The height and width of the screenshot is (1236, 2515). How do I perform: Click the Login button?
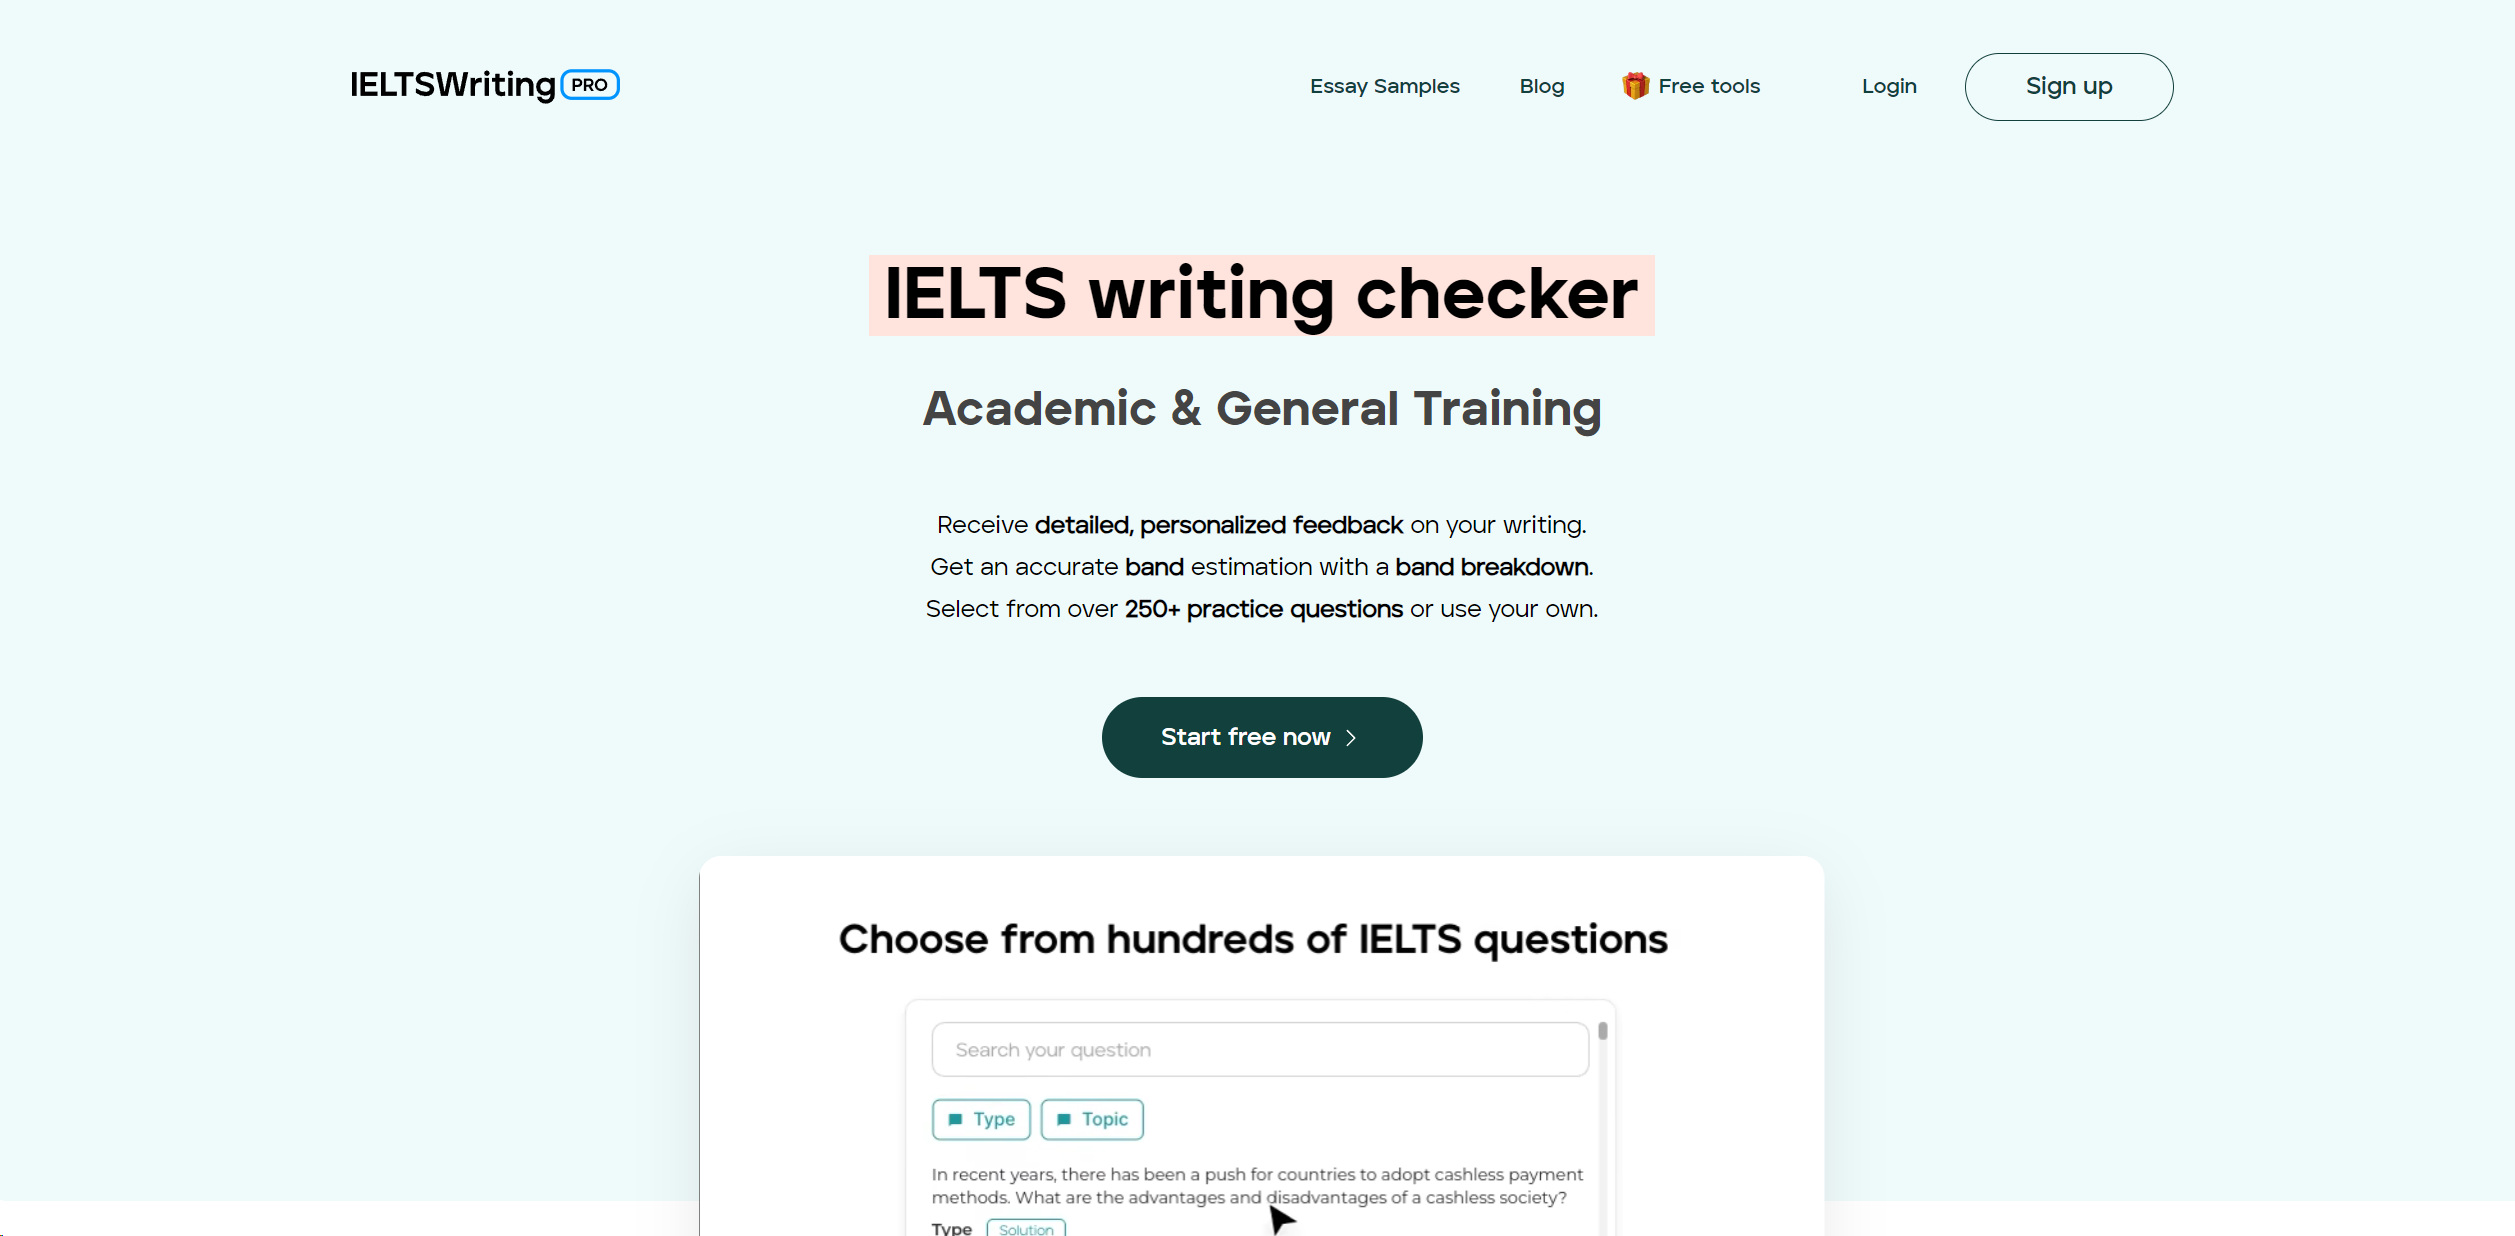point(1889,87)
